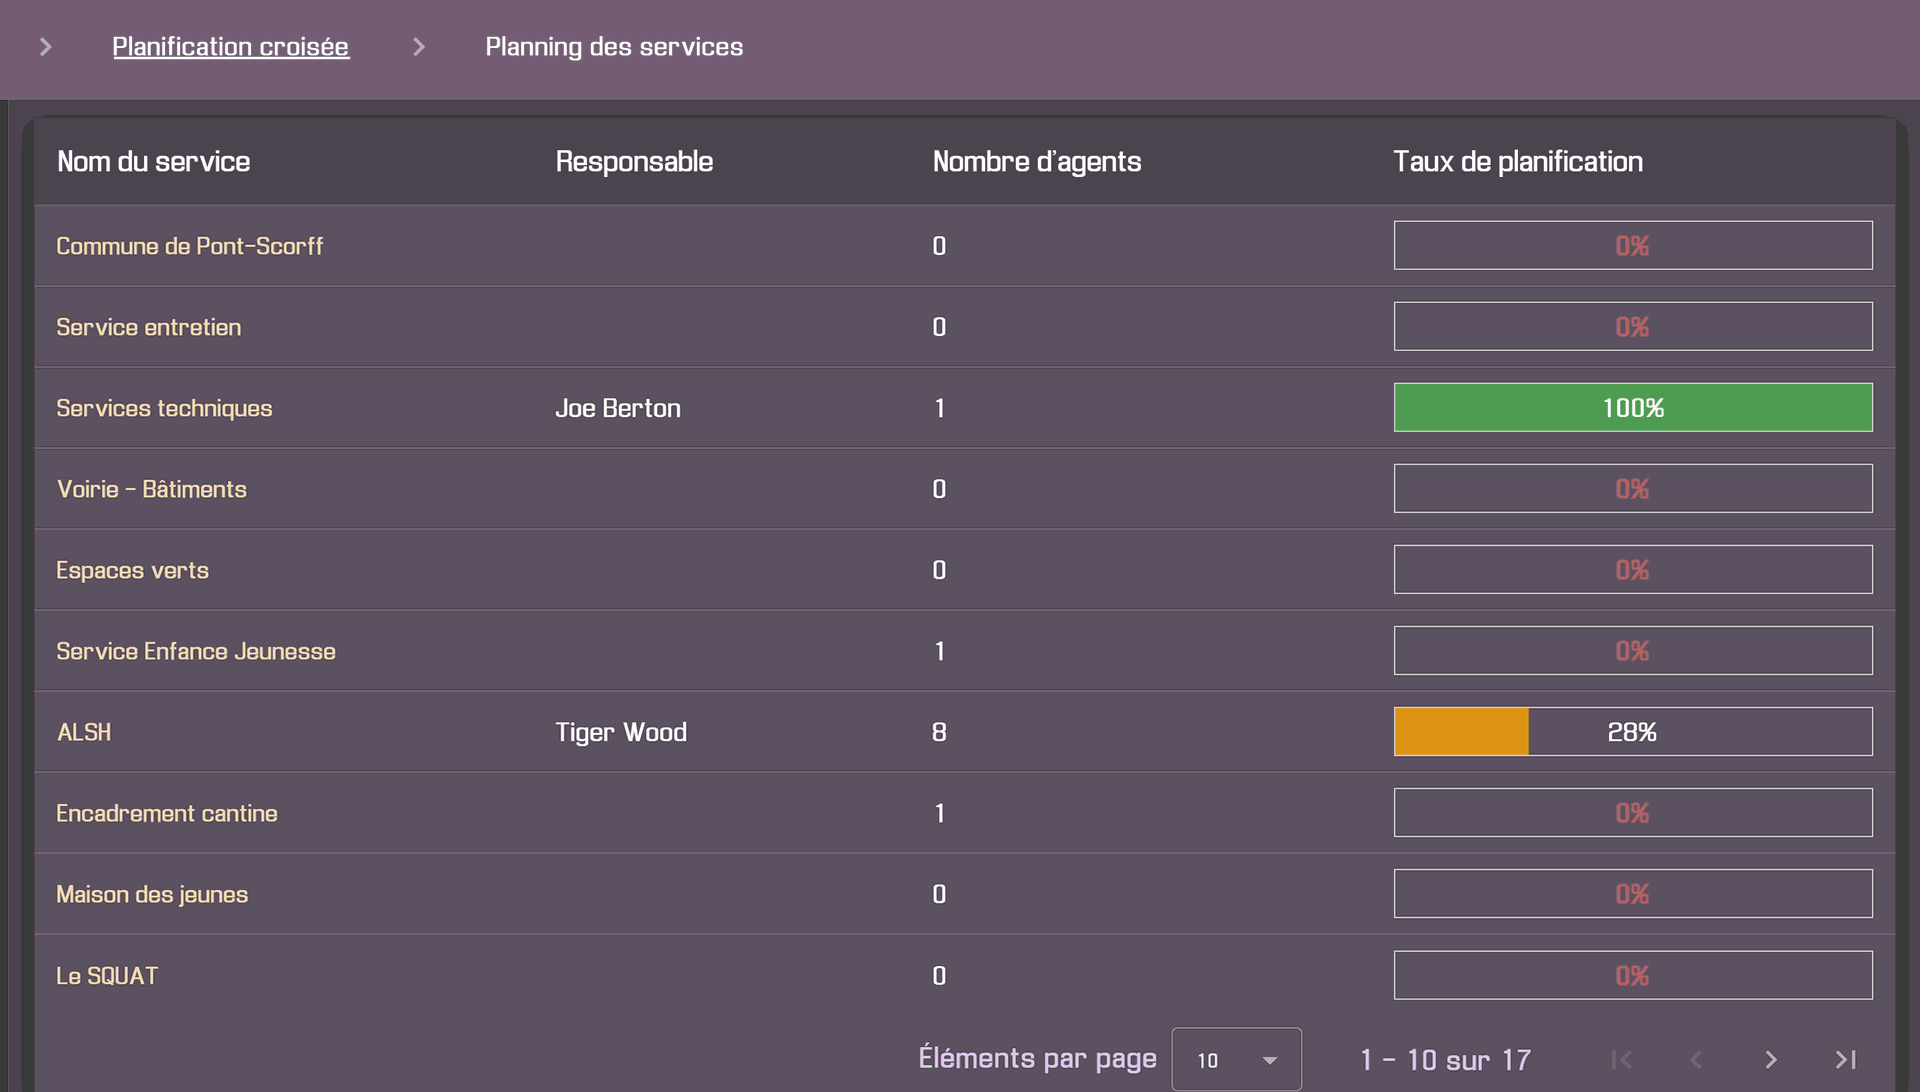1920x1092 pixels.
Task: Click the Nombre d'agents column header
Action: click(1036, 162)
